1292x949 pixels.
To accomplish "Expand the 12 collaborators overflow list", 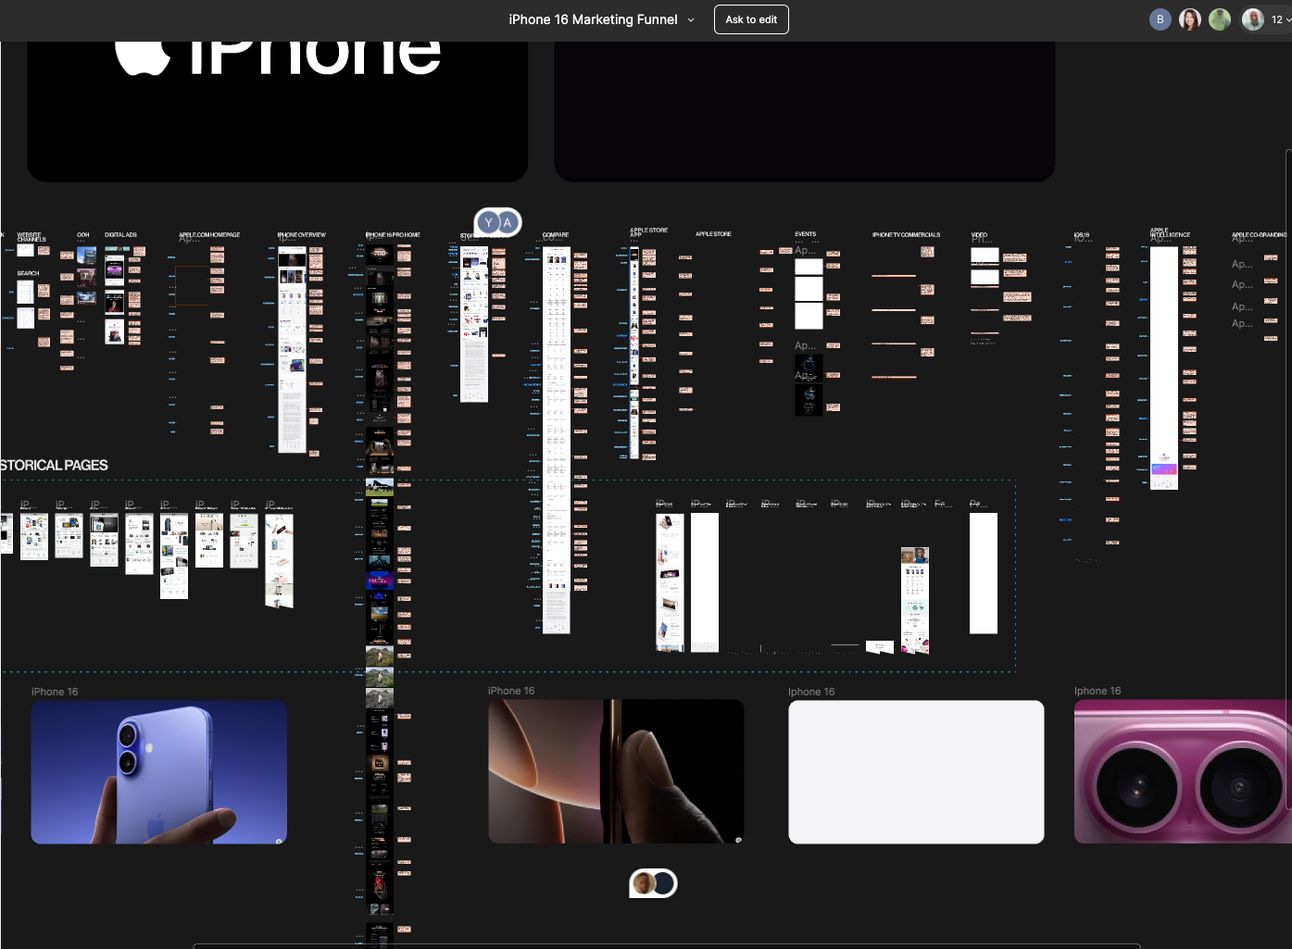I will coord(1280,19).
